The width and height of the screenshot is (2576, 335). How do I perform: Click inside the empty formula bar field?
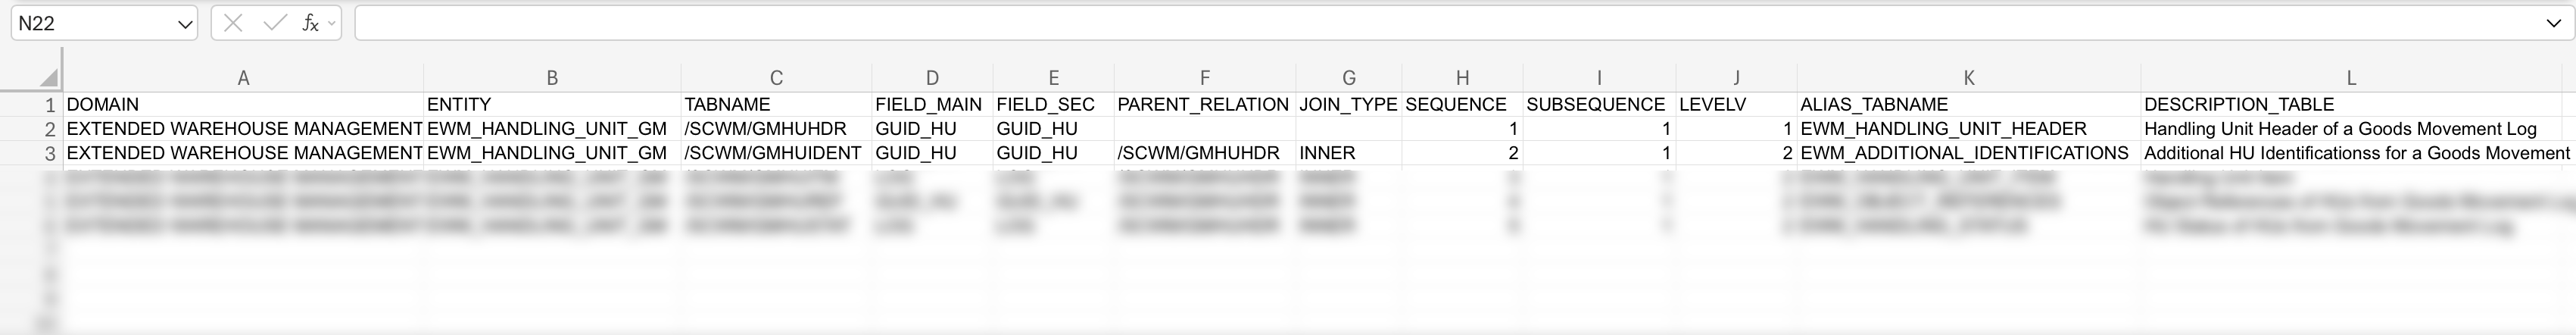1400,23
